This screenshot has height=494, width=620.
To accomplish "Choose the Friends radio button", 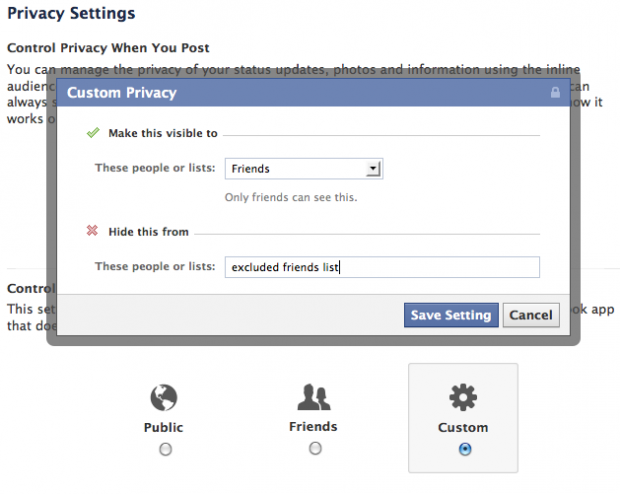I will tap(316, 449).
